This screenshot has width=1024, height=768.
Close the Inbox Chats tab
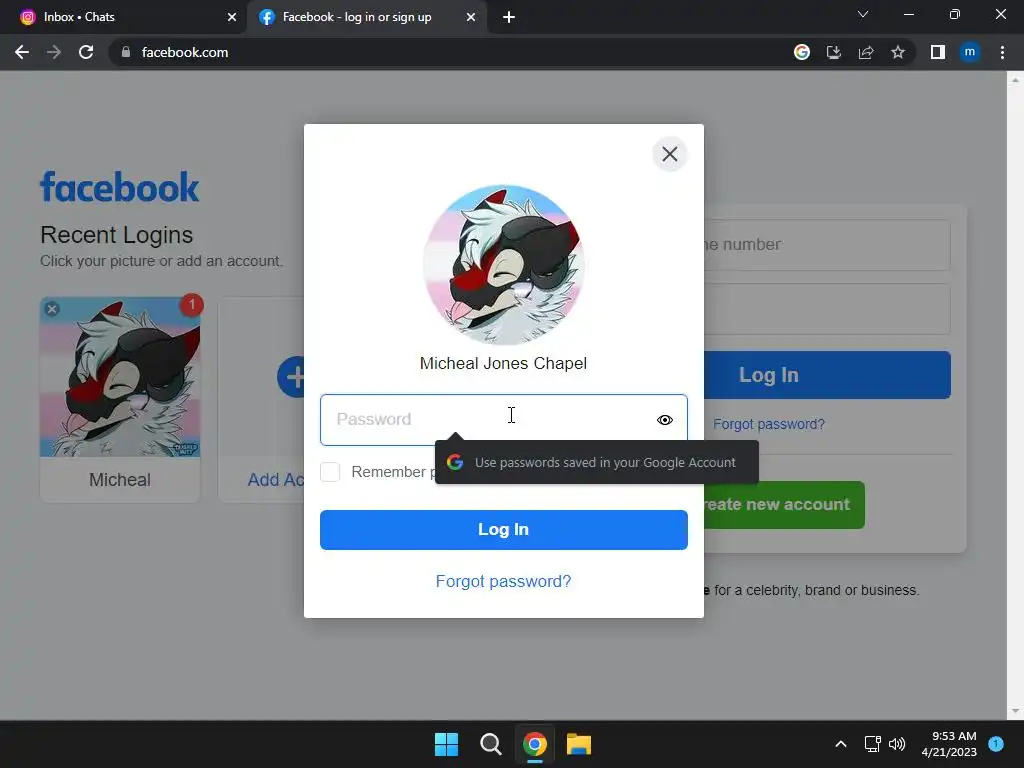(232, 18)
